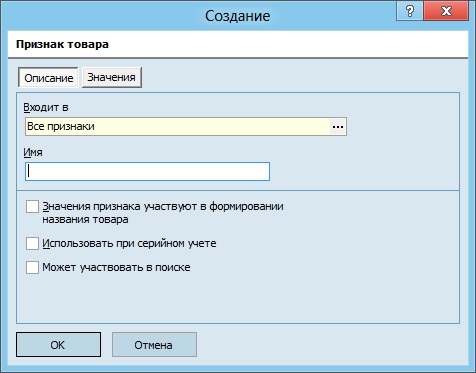Close the Создание dialog window
Image resolution: width=476 pixels, height=373 pixels.
(x=446, y=11)
